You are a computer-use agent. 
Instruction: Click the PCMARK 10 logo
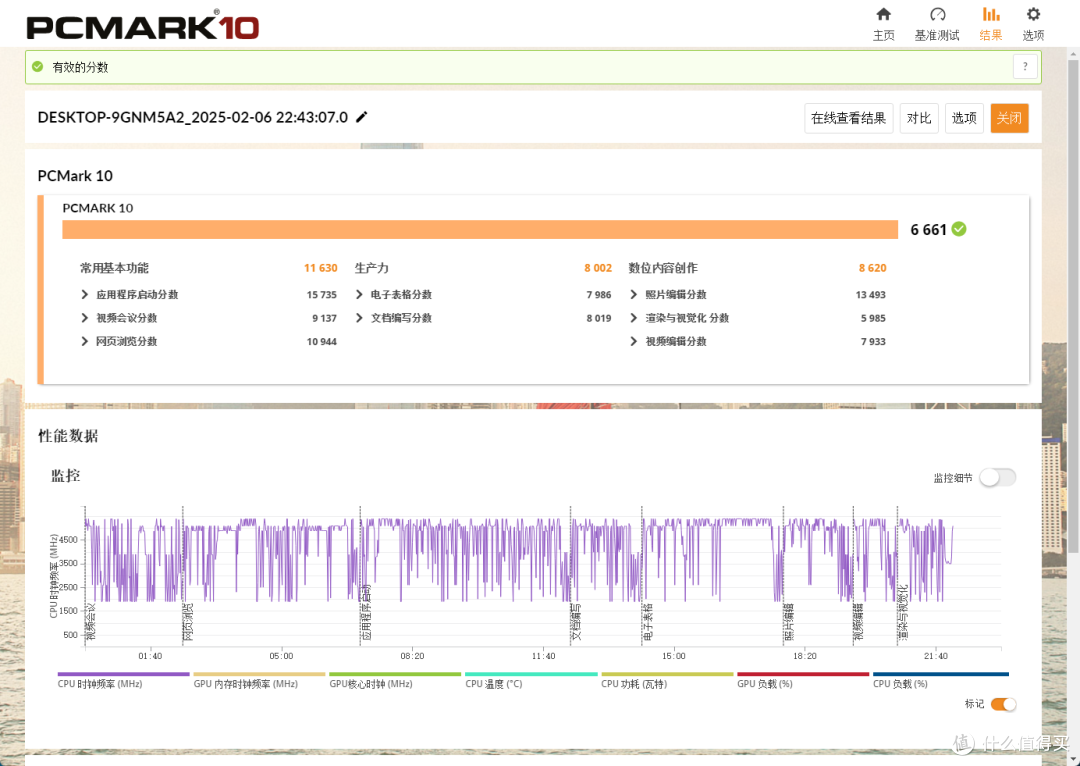point(143,26)
